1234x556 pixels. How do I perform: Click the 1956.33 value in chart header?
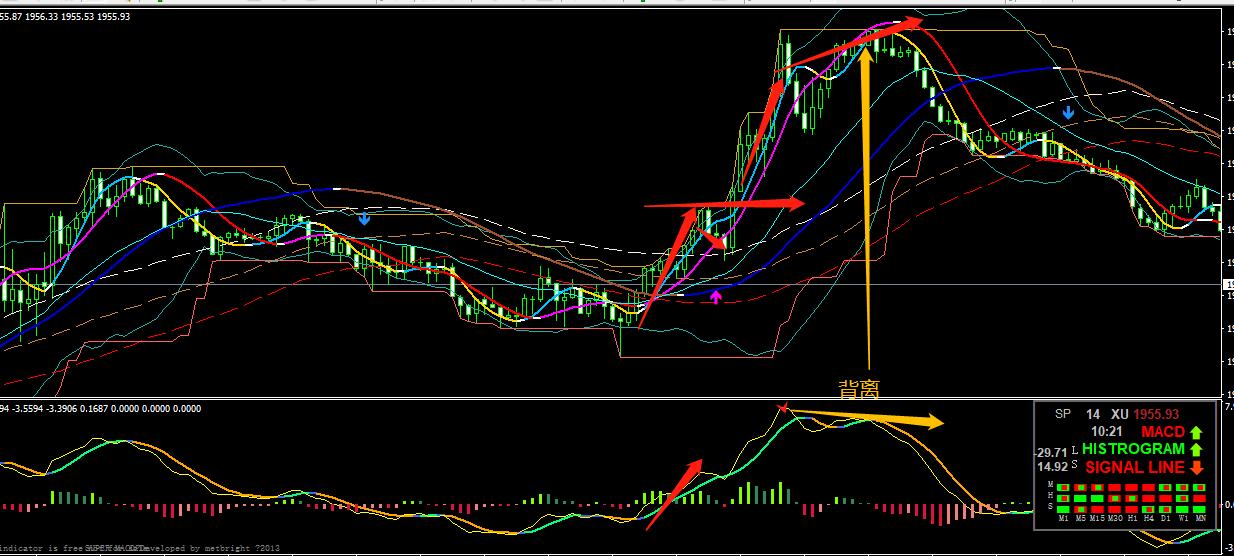tap(42, 17)
